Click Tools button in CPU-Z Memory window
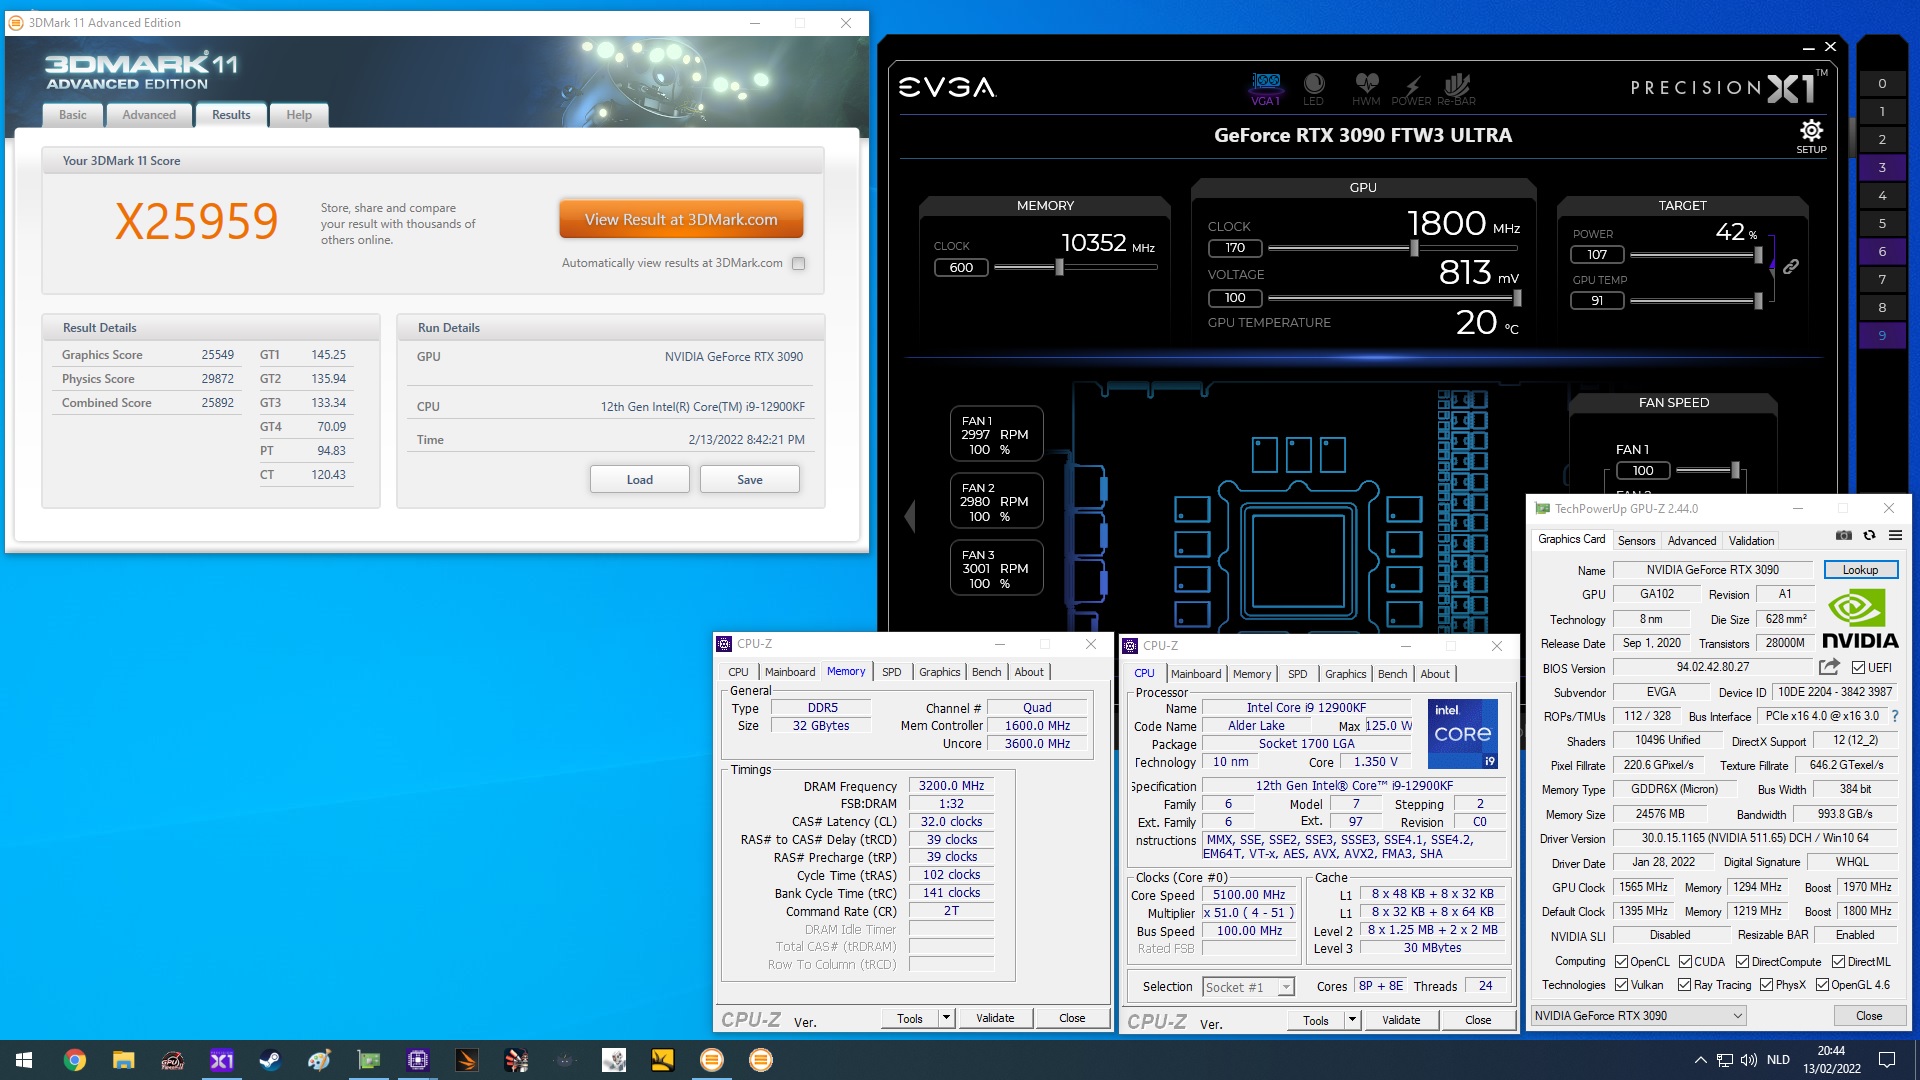1920x1080 pixels. (910, 1018)
